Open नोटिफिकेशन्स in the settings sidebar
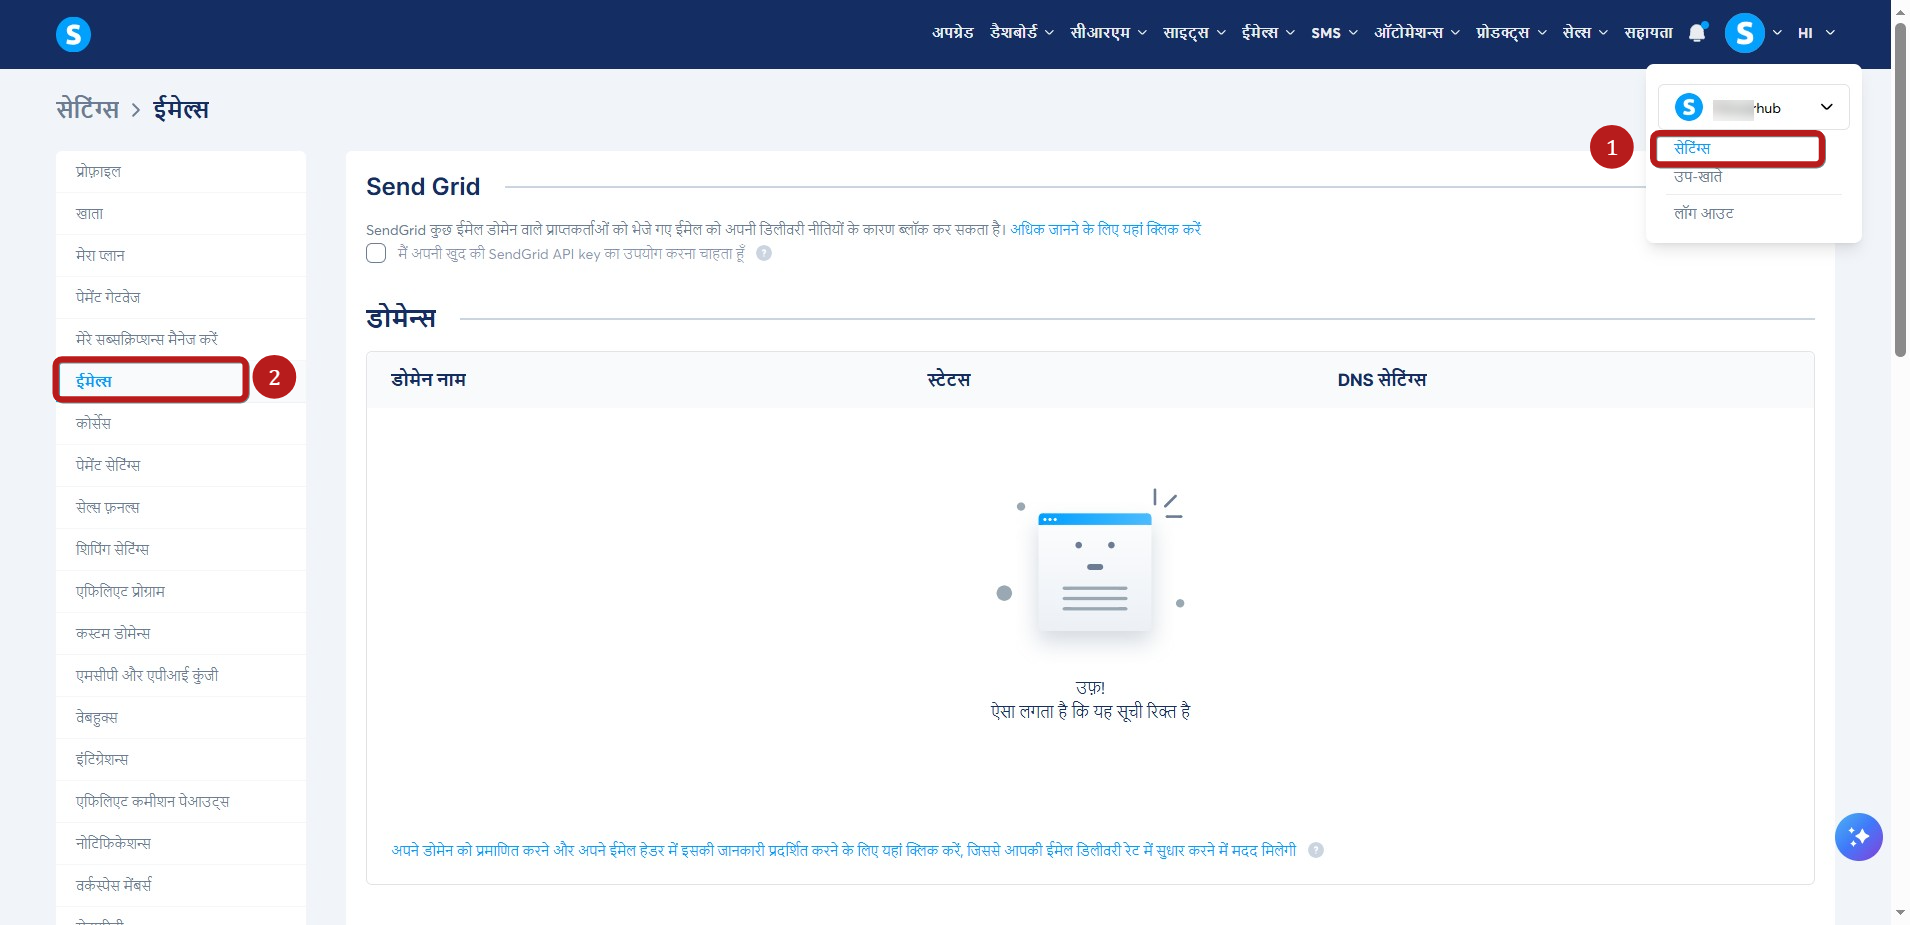Screen dimensions: 1910x925 [181, 844]
